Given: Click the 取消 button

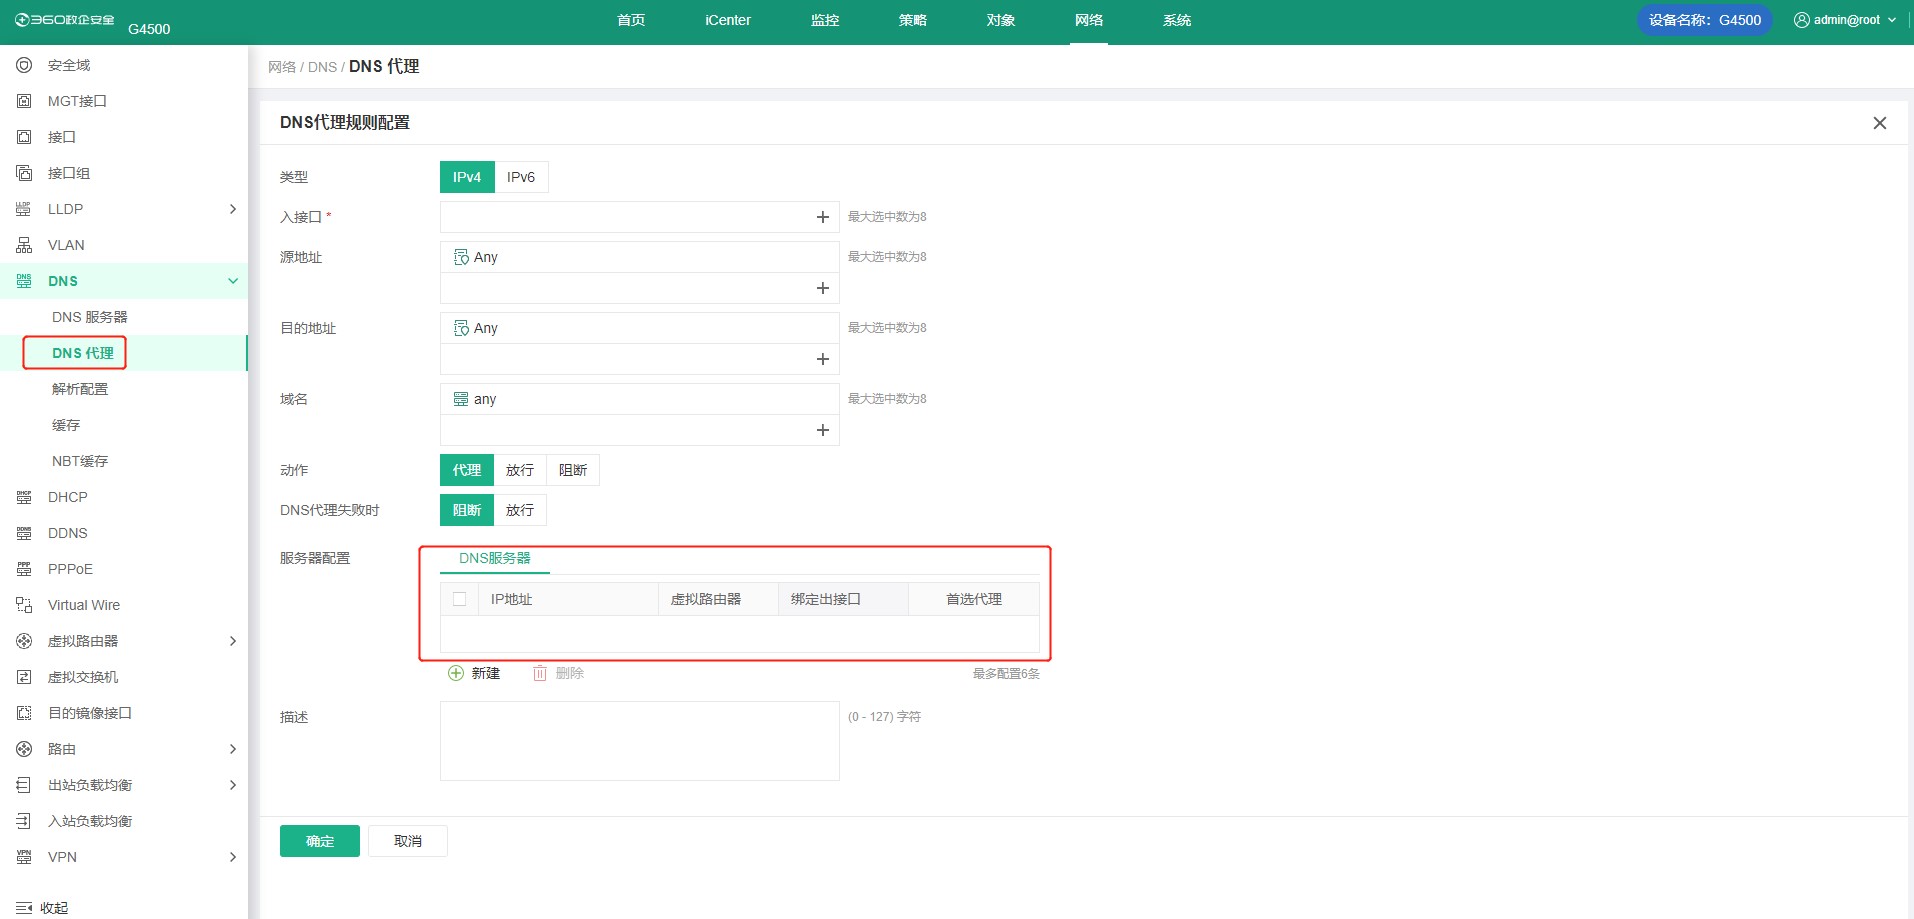Looking at the screenshot, I should 408,841.
